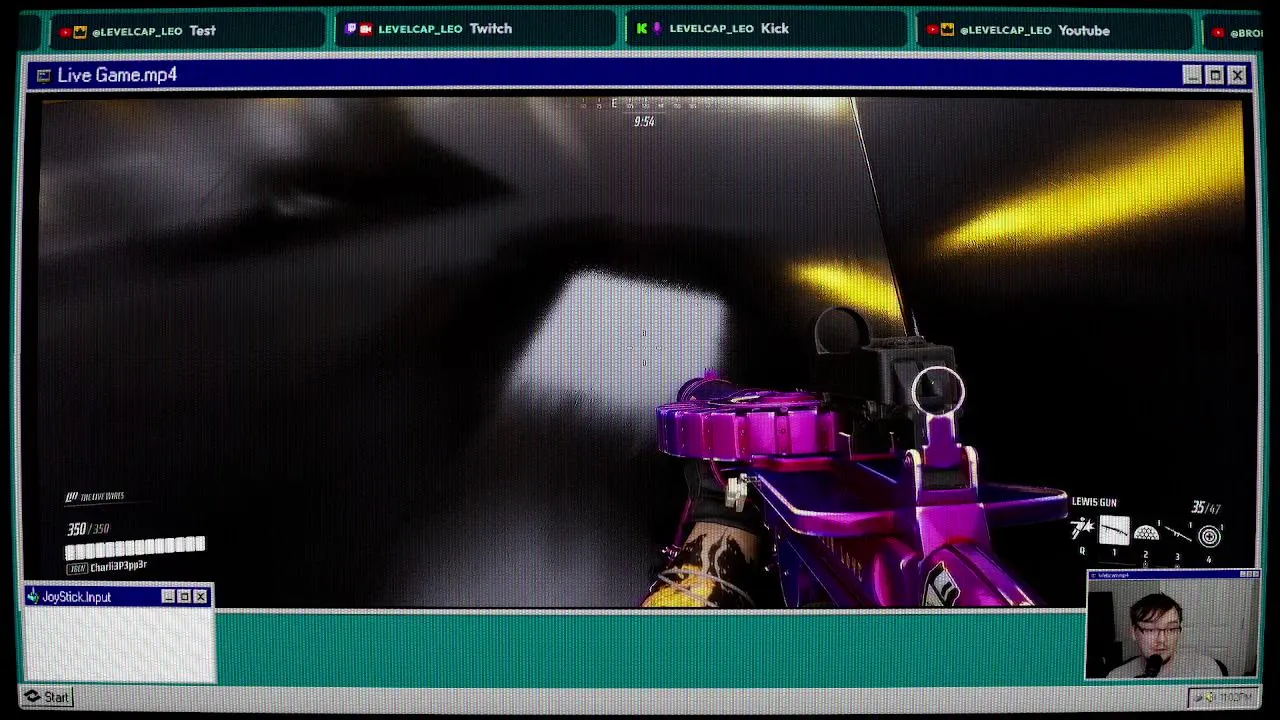Minimize the JoyStick.Input window

(x=168, y=597)
